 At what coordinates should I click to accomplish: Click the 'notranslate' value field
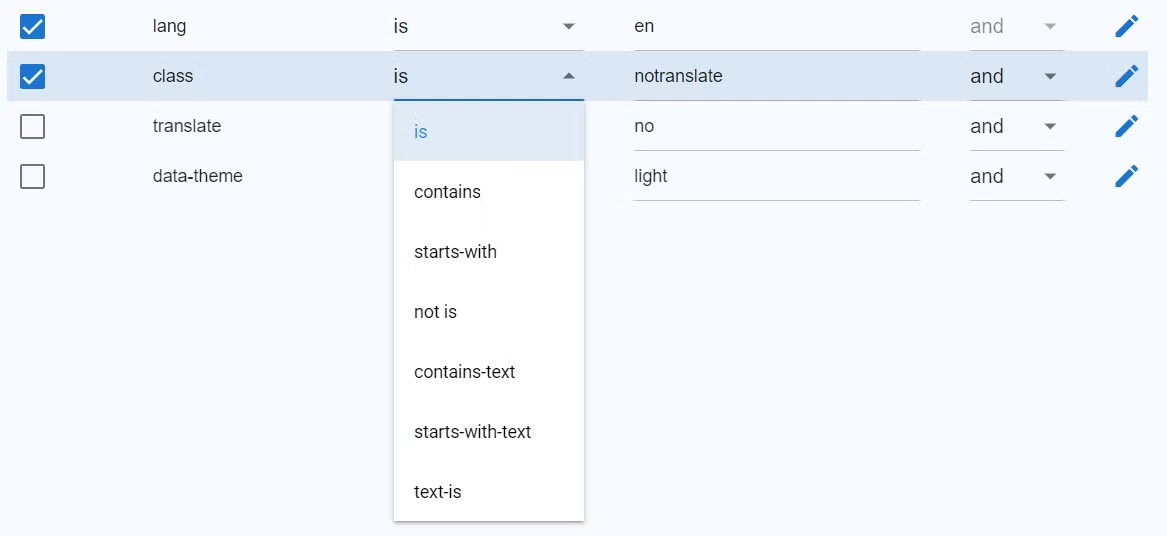776,76
